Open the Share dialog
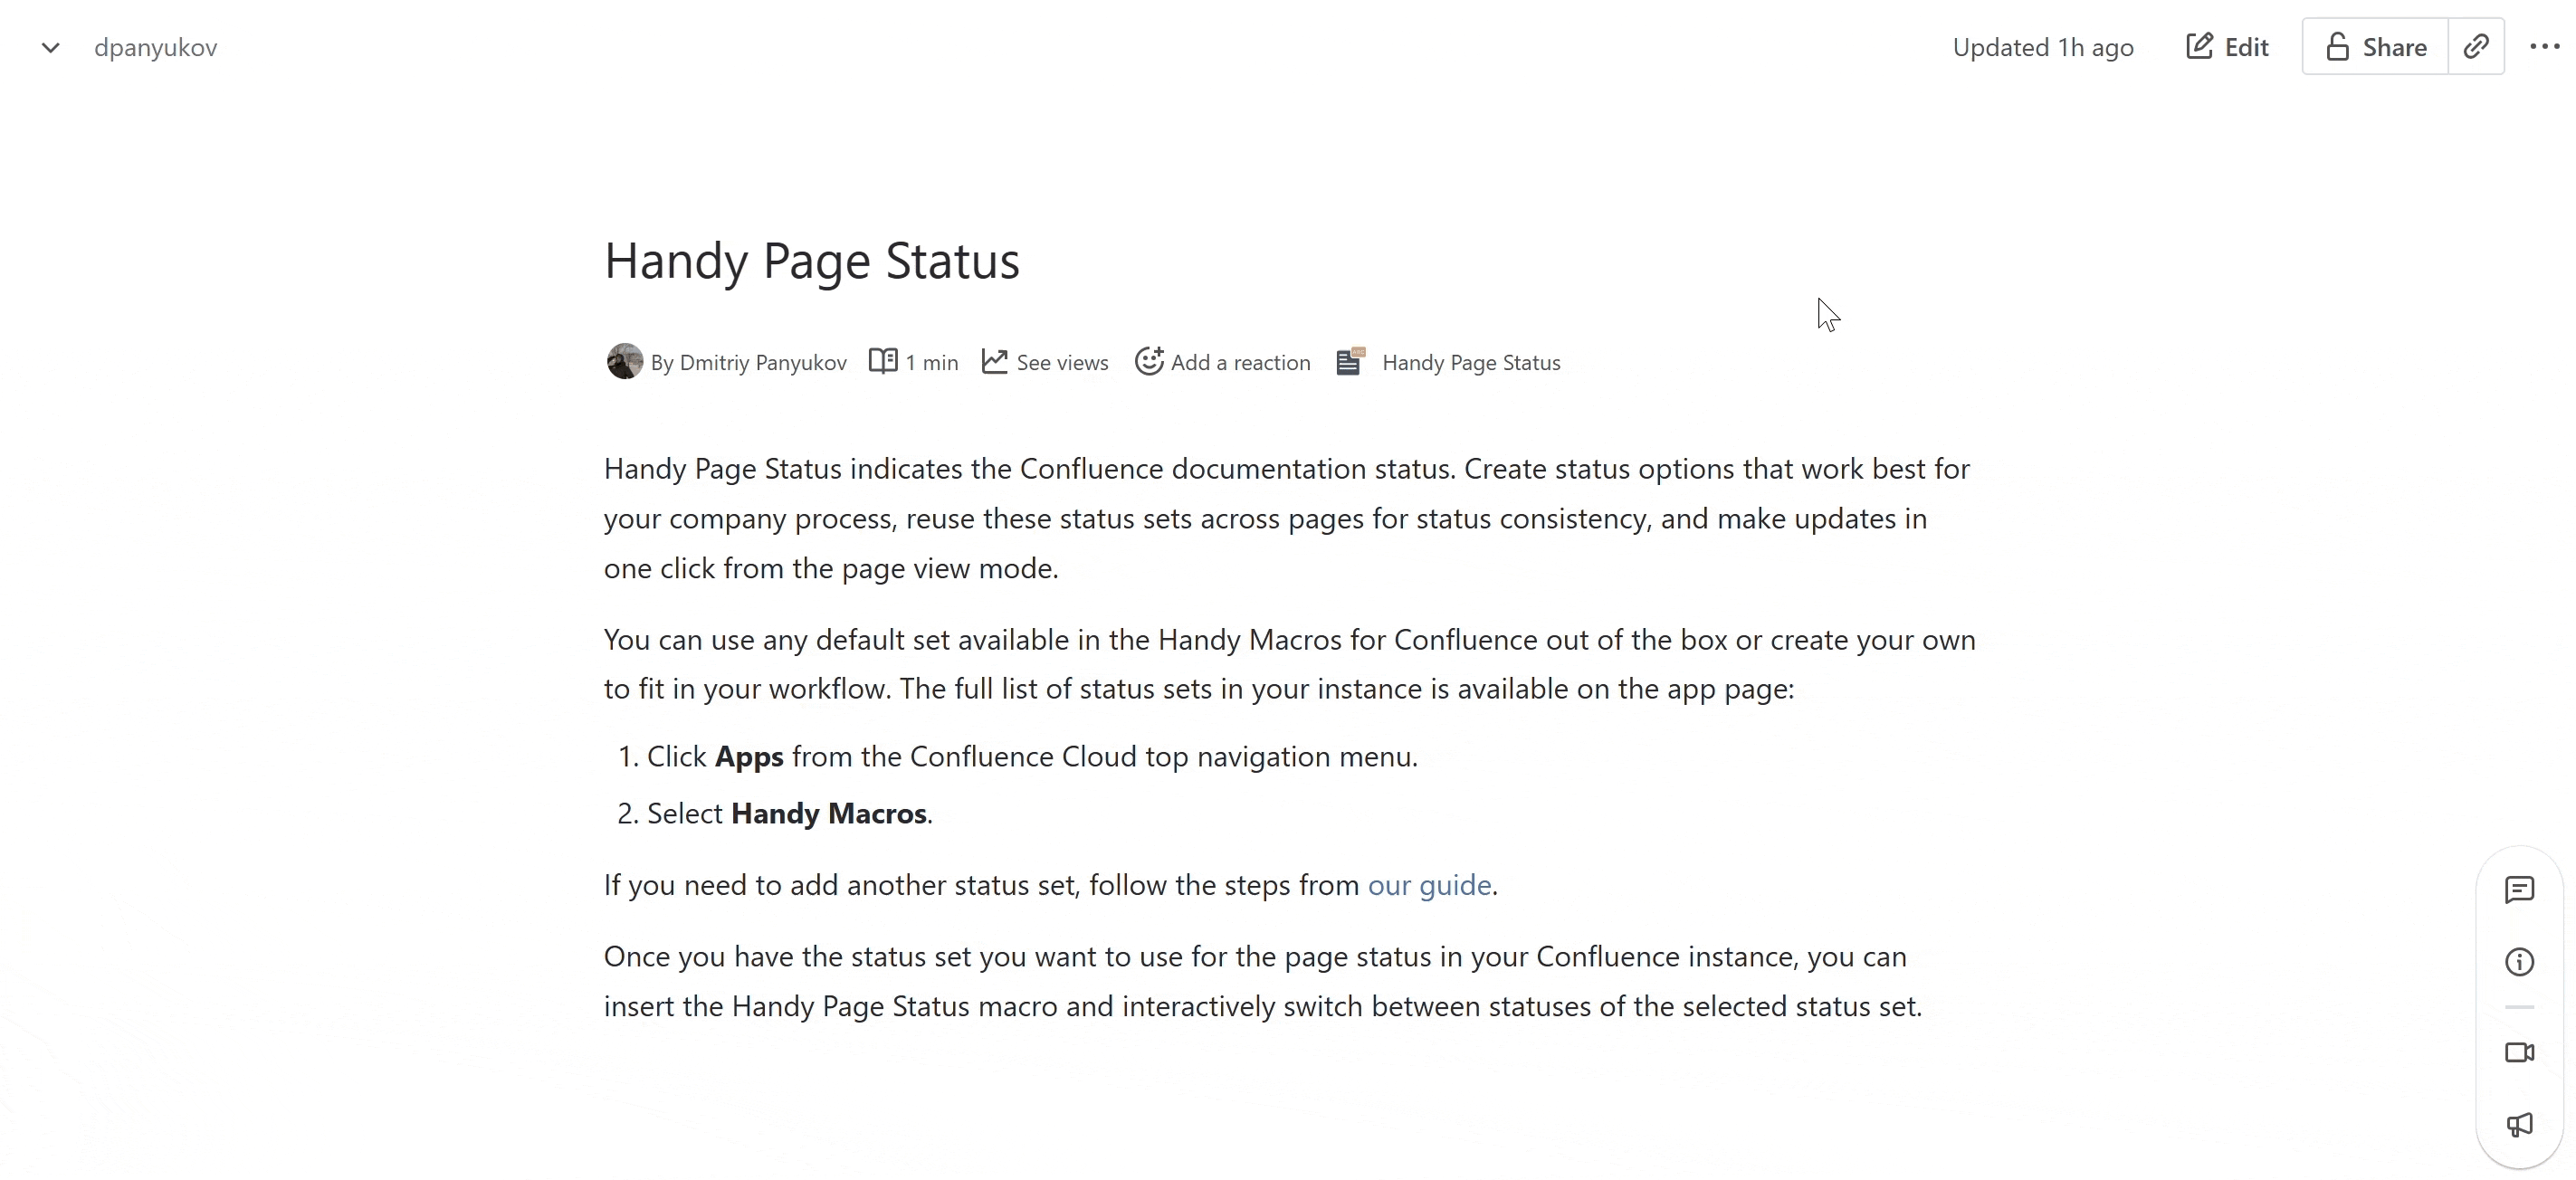This screenshot has height=1180, width=2576. (2375, 47)
